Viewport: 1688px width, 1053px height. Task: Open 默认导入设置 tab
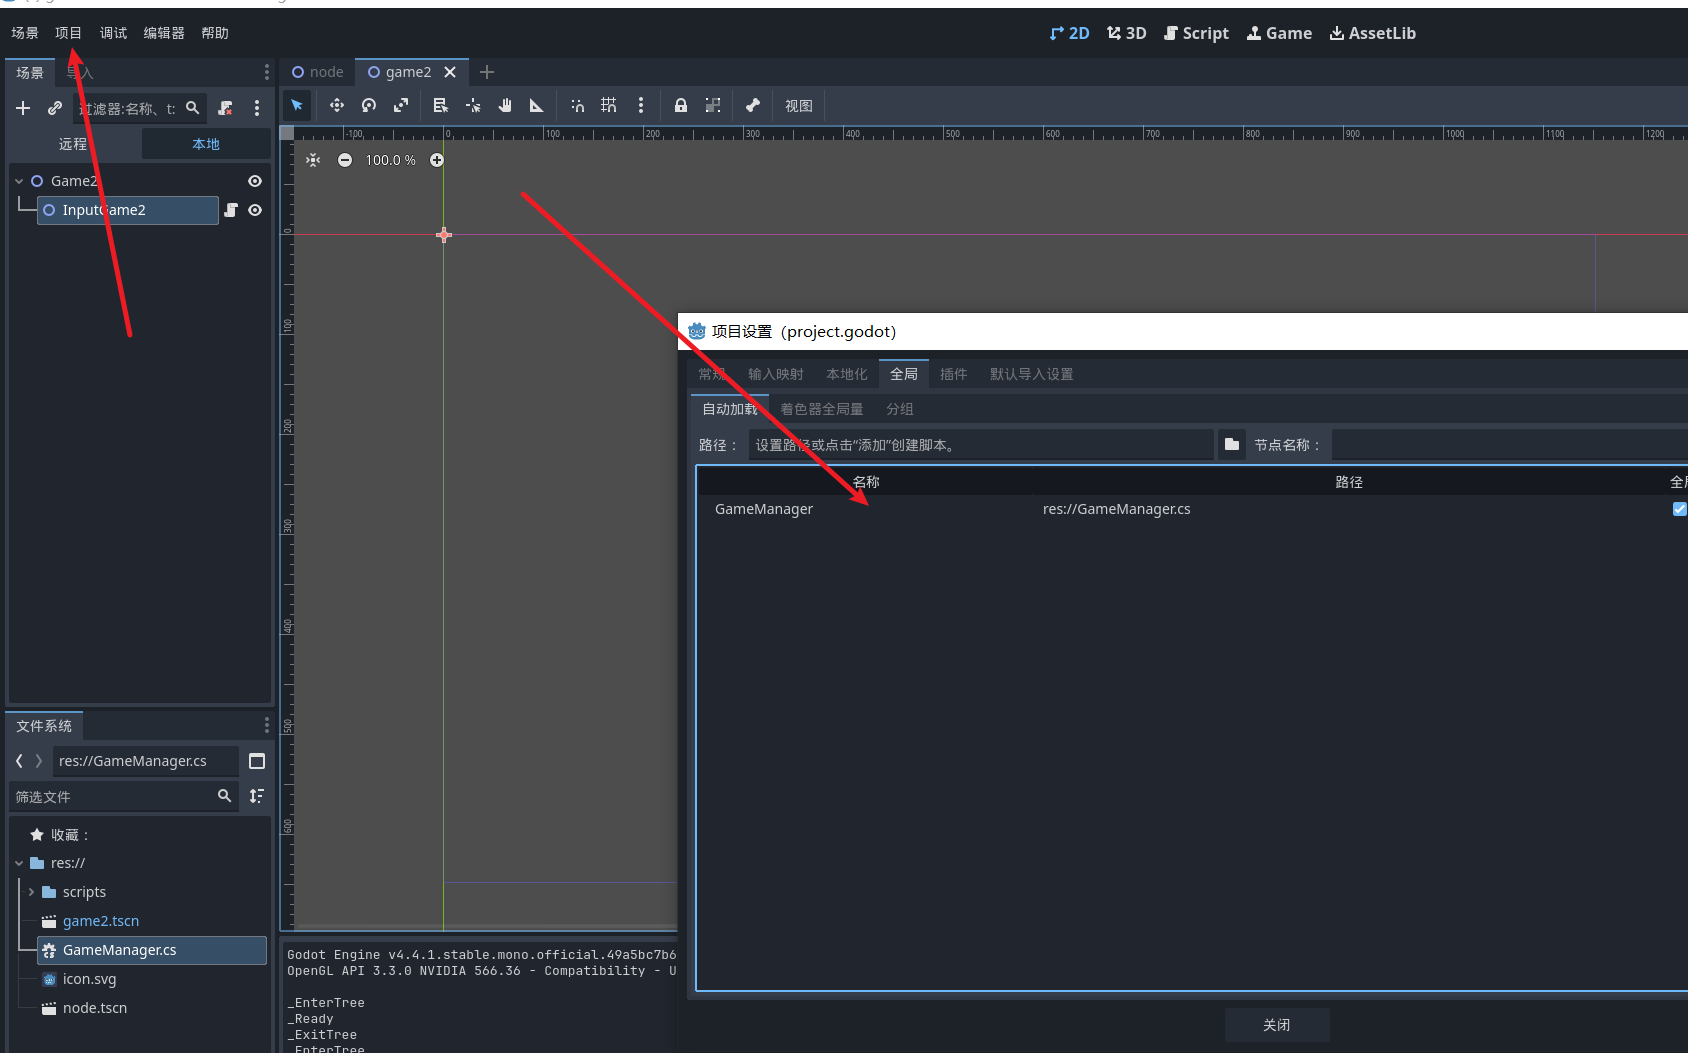pos(1032,374)
